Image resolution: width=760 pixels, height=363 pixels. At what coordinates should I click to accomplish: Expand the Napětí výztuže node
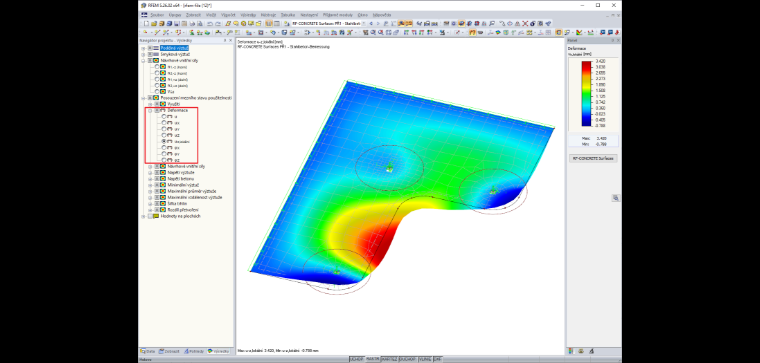[150, 173]
